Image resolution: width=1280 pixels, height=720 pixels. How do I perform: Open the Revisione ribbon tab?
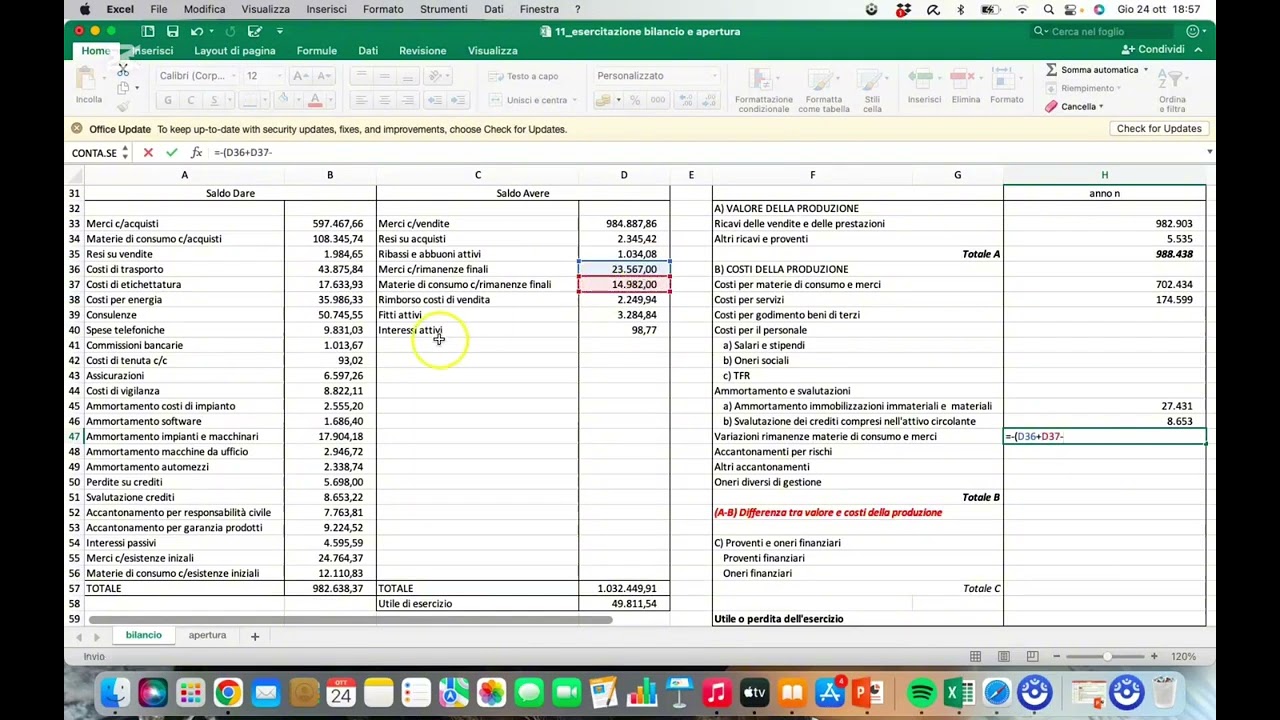coord(423,50)
